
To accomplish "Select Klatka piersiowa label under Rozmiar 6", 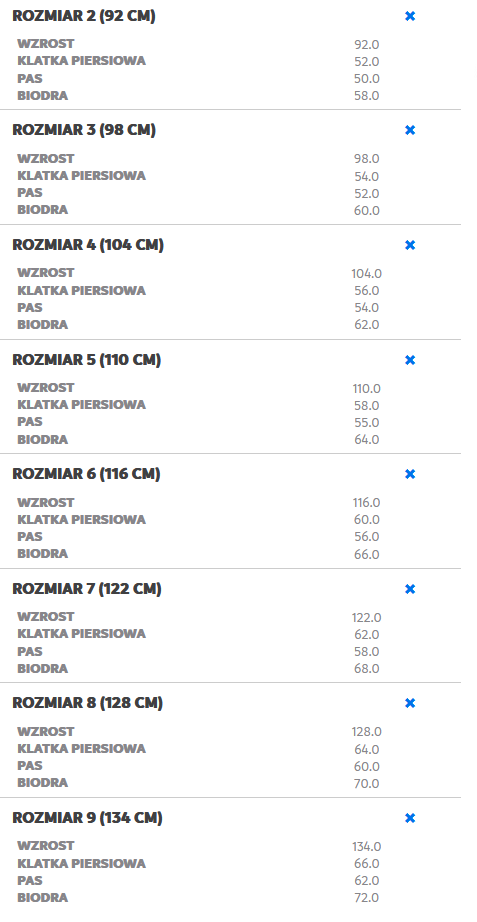I will [x=81, y=520].
